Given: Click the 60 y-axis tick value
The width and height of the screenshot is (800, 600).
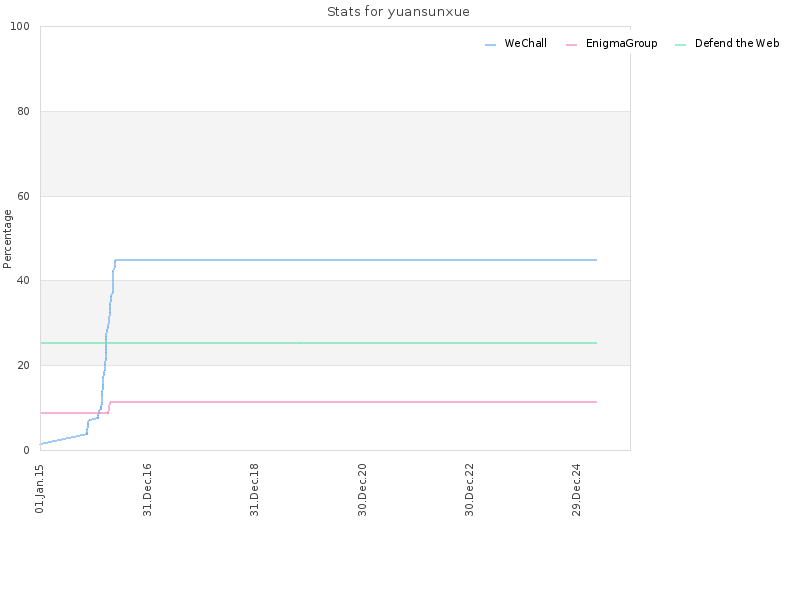Looking at the screenshot, I should pos(23,196).
